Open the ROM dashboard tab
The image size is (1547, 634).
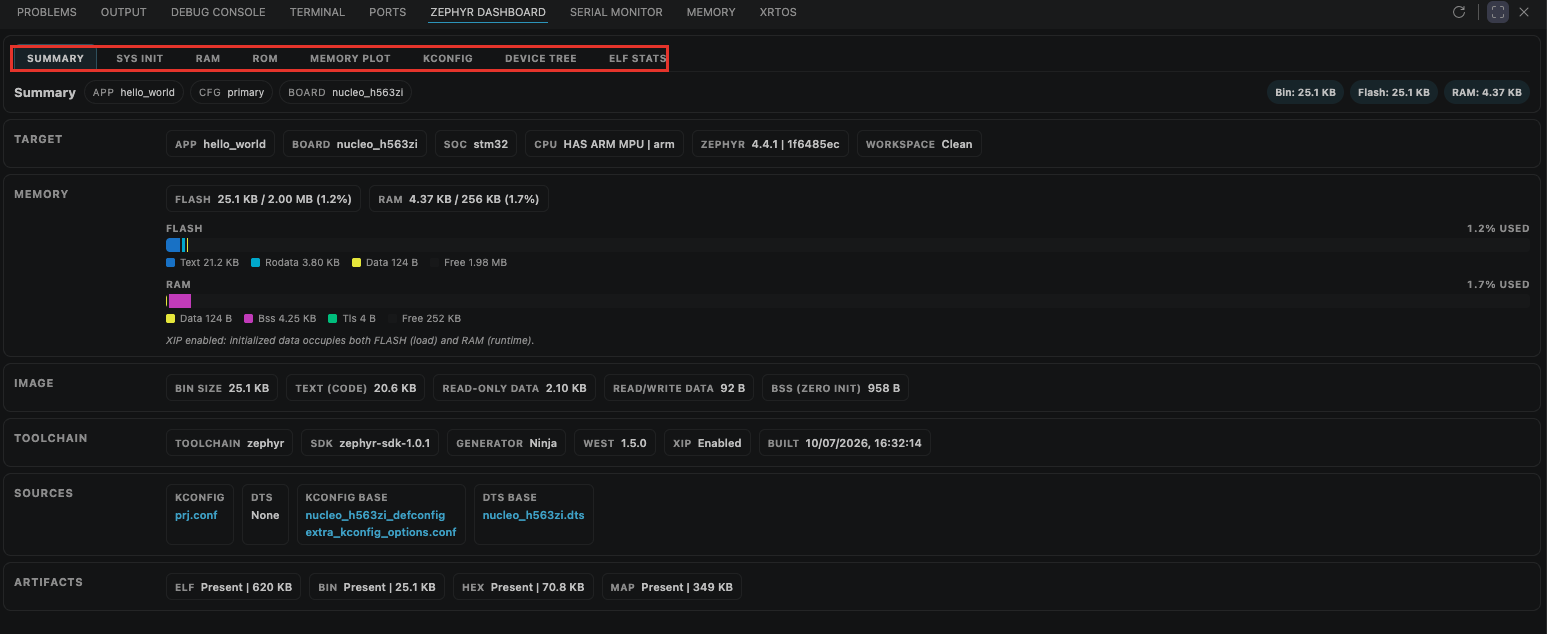(265, 58)
